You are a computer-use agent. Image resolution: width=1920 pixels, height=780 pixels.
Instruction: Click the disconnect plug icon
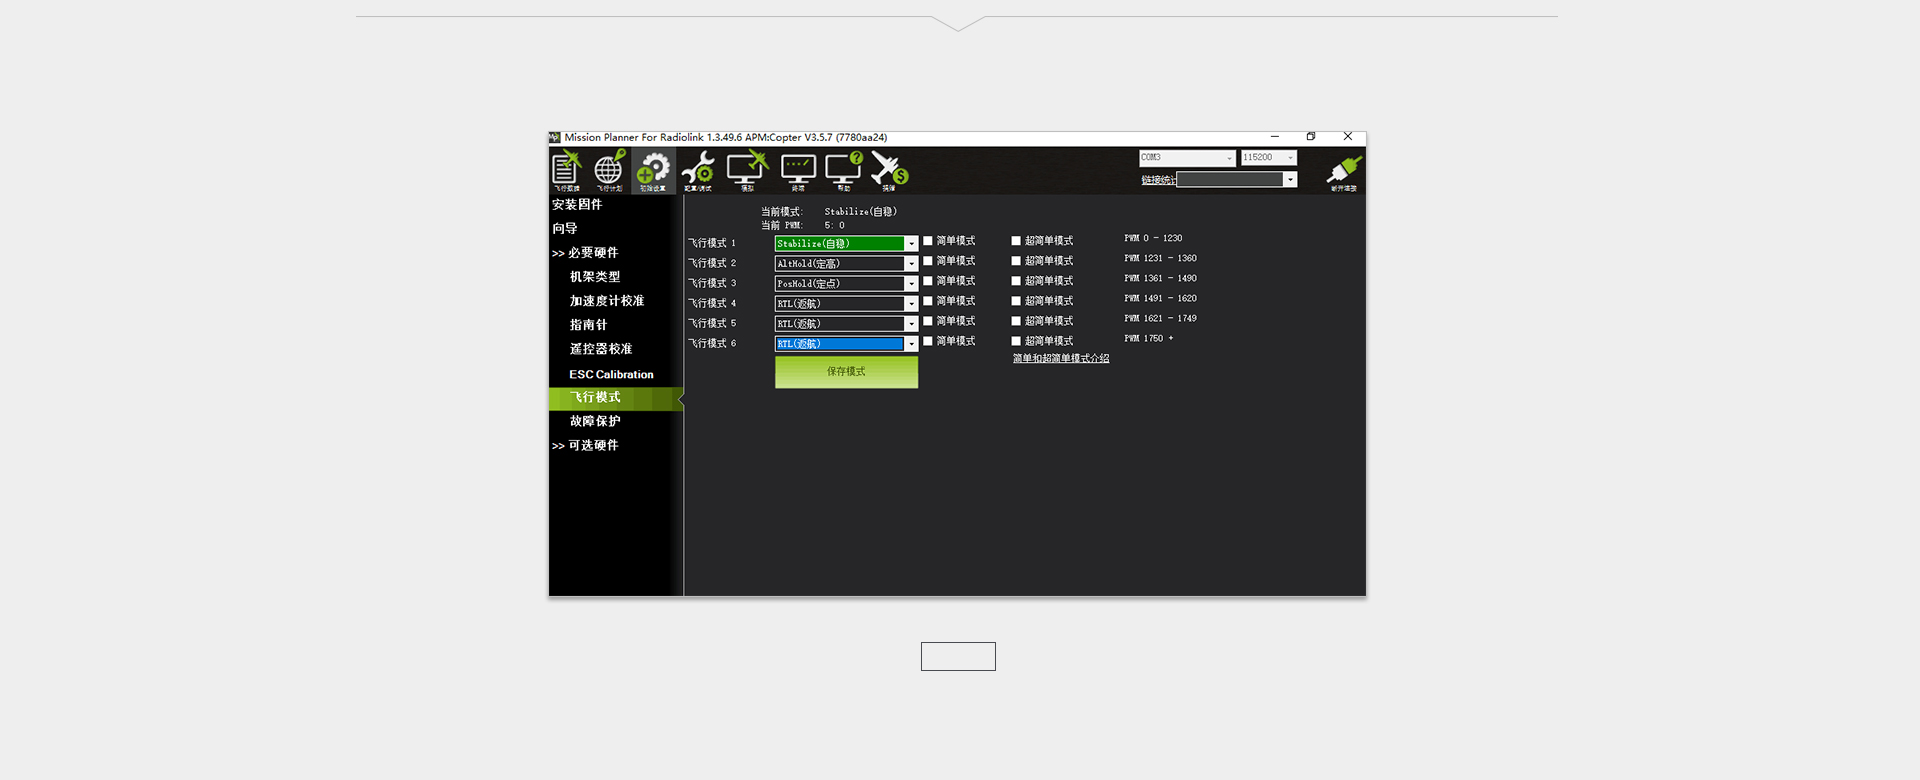[1343, 172]
